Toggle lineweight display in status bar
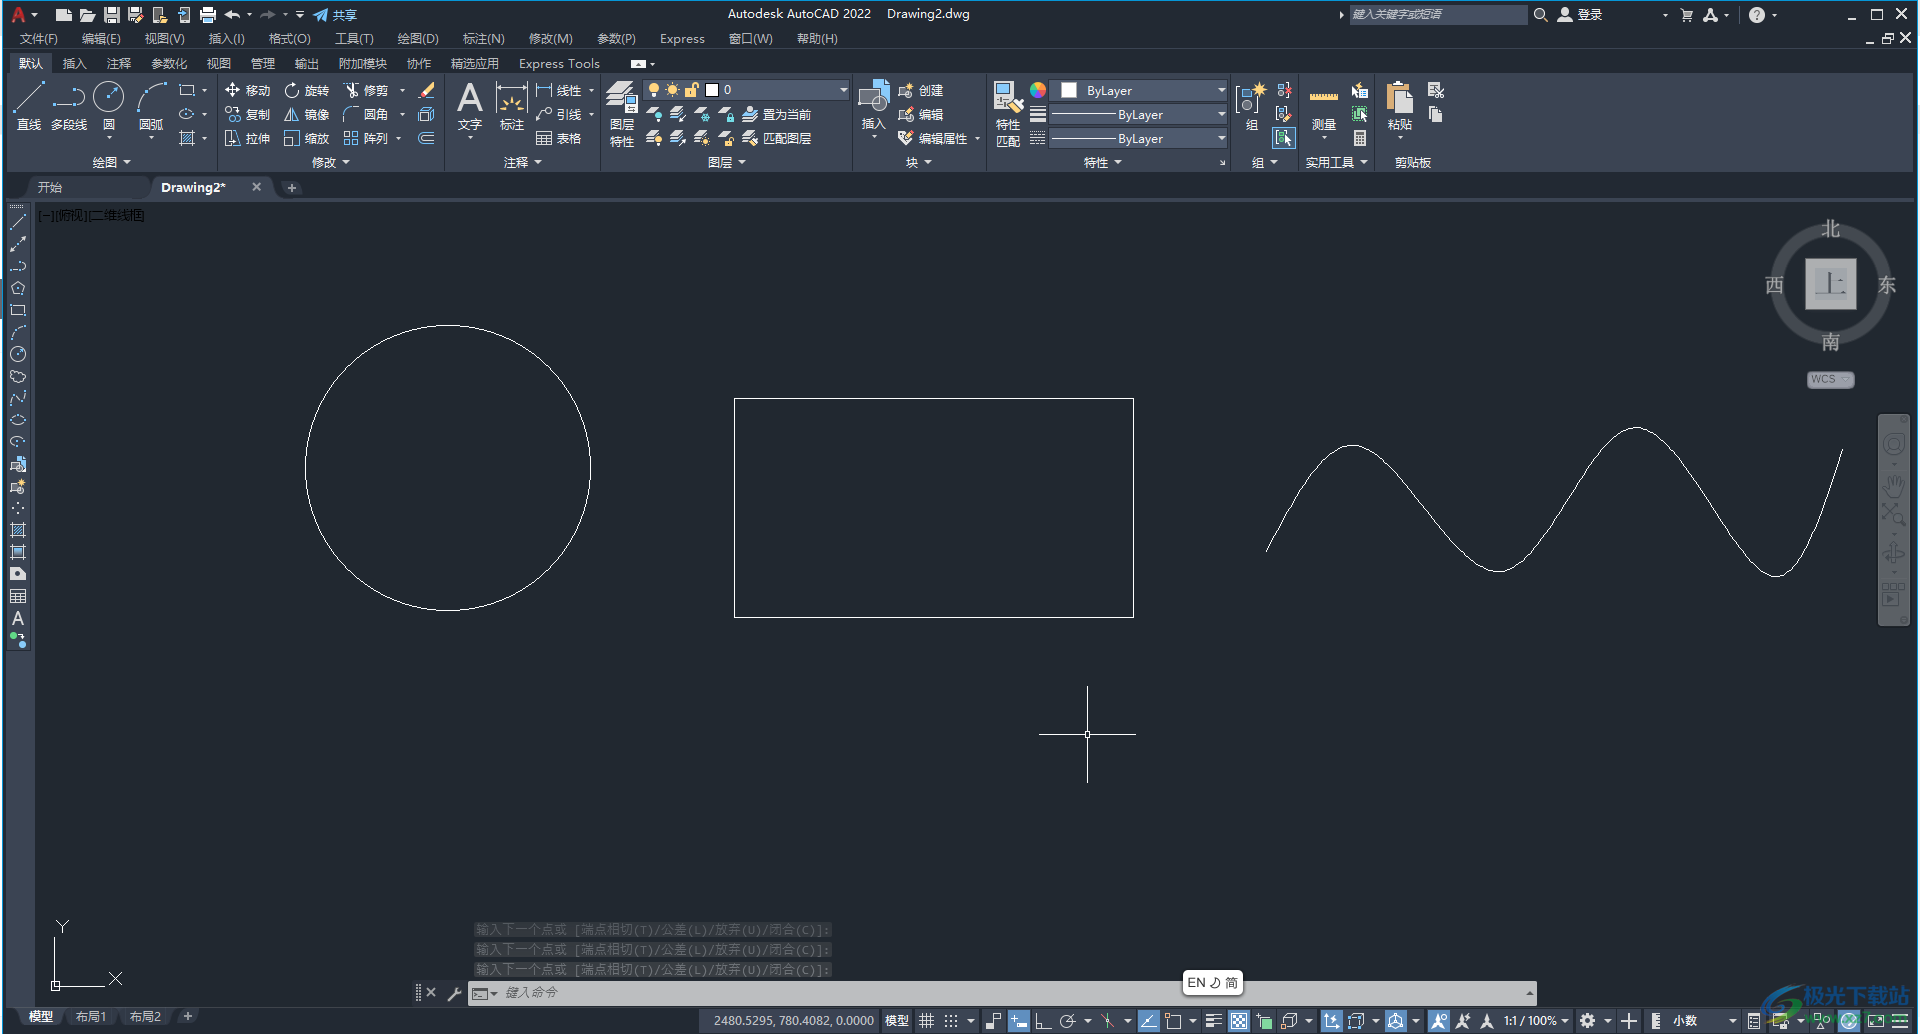The image size is (1920, 1034). click(x=1213, y=1021)
